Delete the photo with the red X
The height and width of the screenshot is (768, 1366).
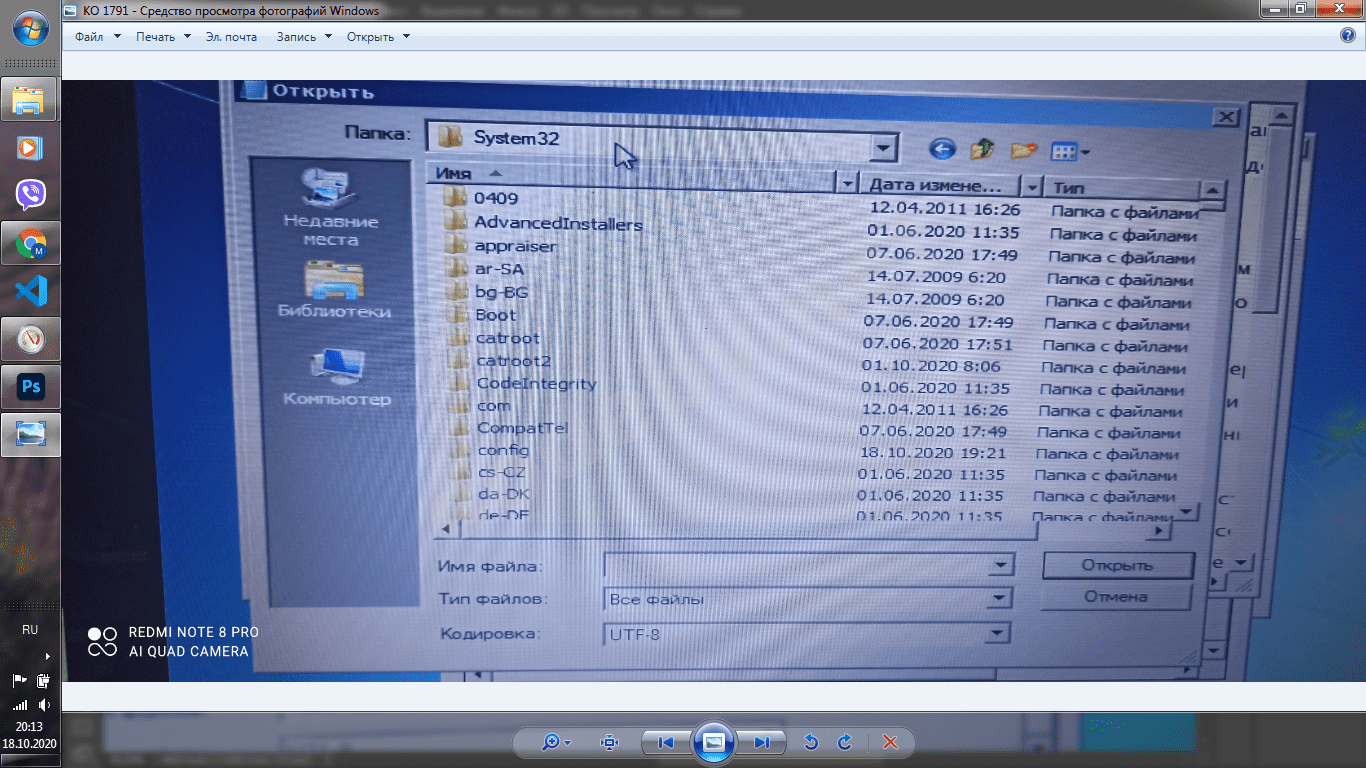point(890,742)
